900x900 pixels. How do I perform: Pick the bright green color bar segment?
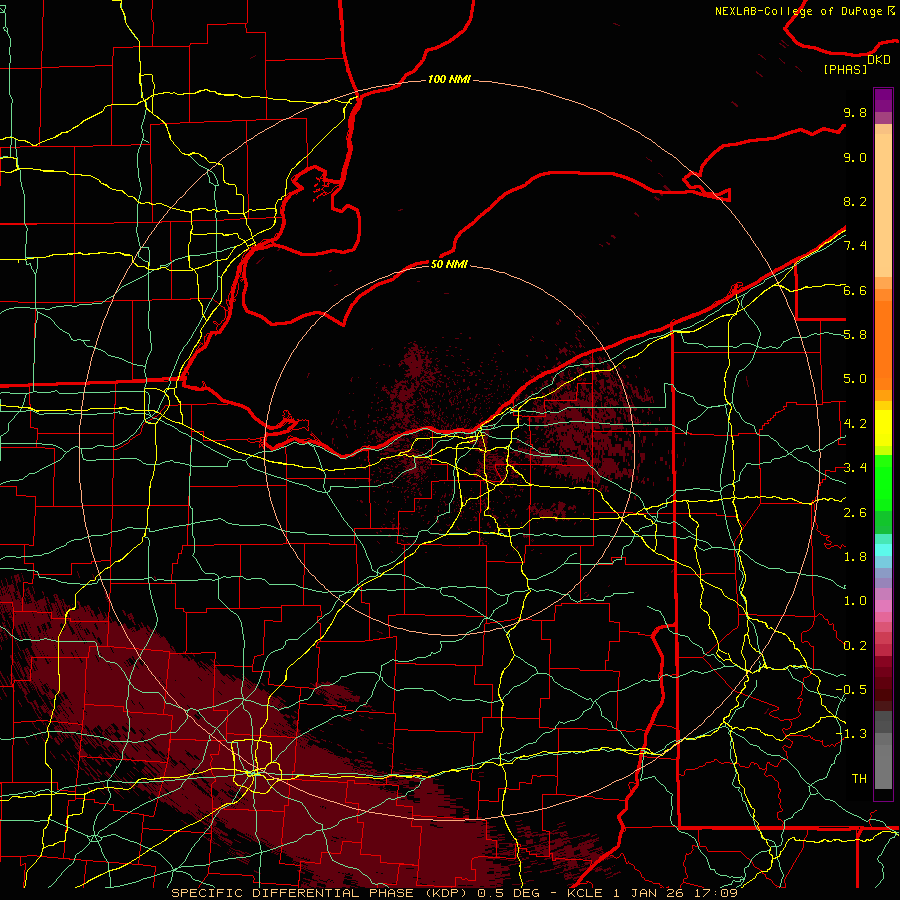pos(883,483)
